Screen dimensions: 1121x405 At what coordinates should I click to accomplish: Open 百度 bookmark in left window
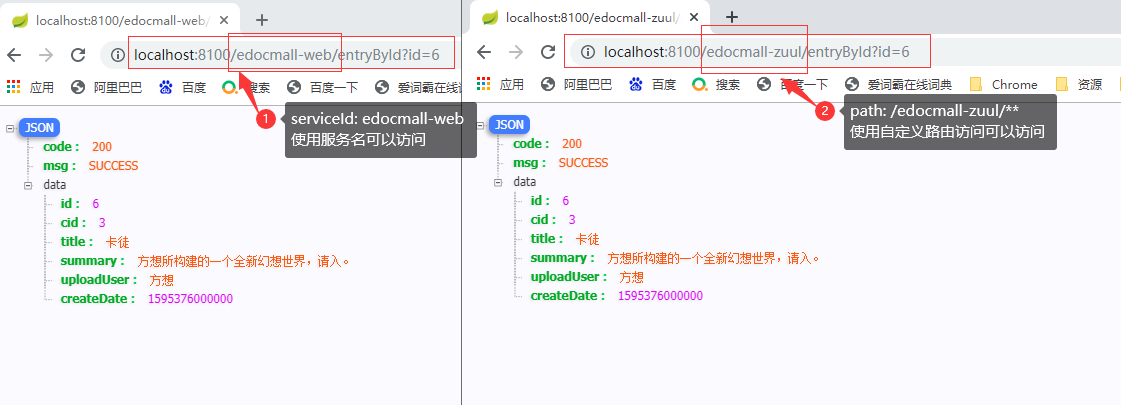coord(183,87)
